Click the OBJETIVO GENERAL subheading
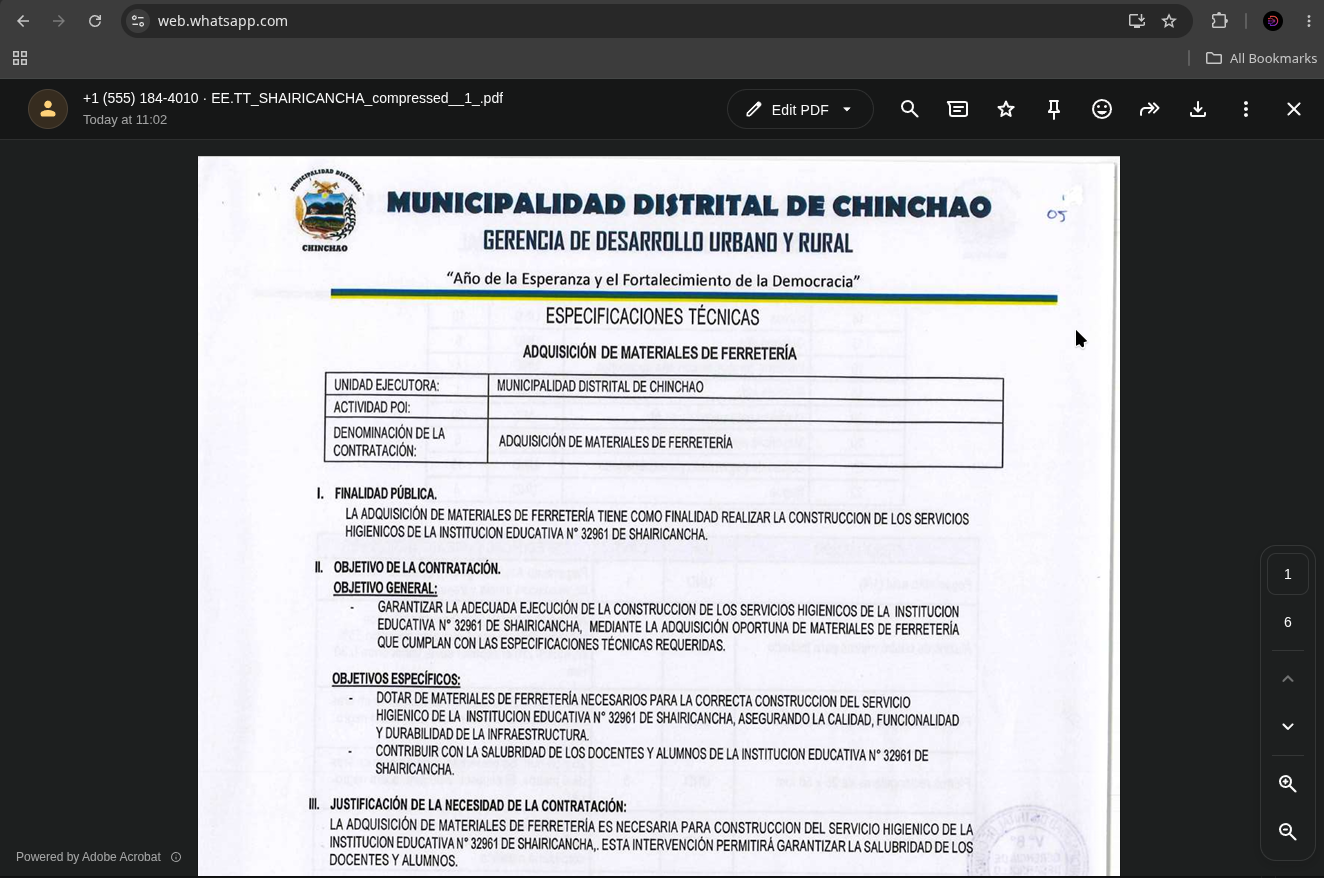This screenshot has width=1324, height=878. click(385, 588)
